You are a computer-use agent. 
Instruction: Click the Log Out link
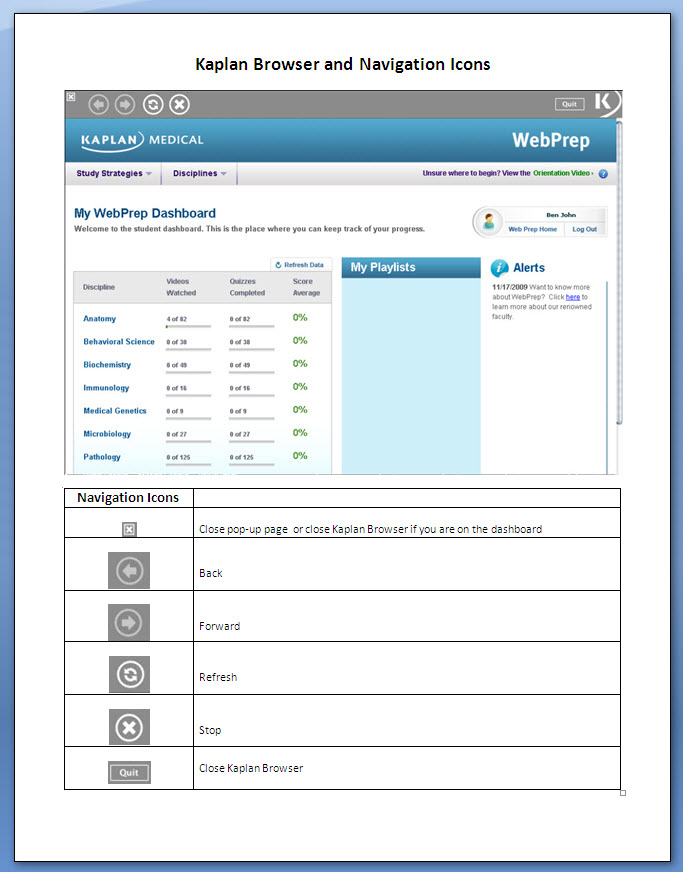[x=585, y=229]
